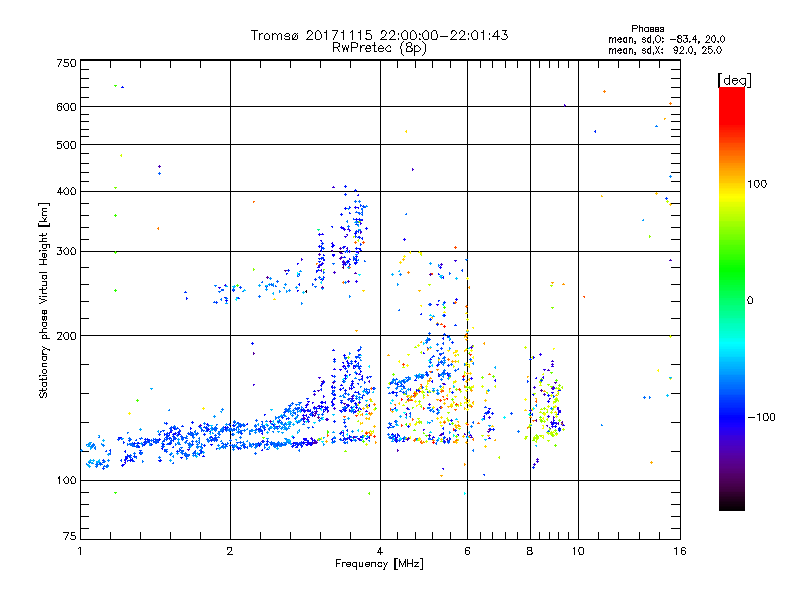Click the y-axis label "400"
Screen dimensions: 800x600
(x=66, y=192)
